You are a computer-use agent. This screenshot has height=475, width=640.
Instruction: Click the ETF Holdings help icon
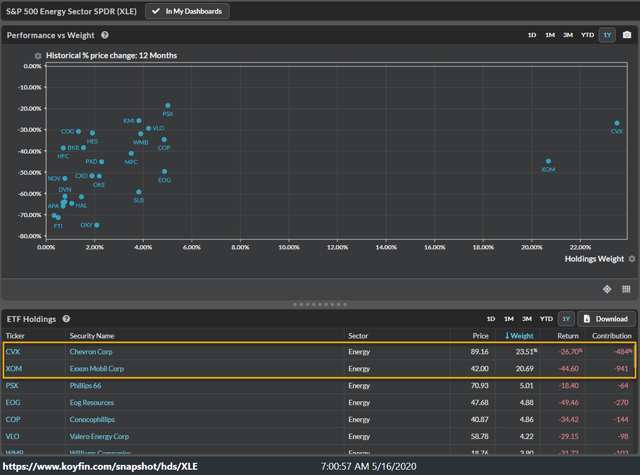[66, 319]
